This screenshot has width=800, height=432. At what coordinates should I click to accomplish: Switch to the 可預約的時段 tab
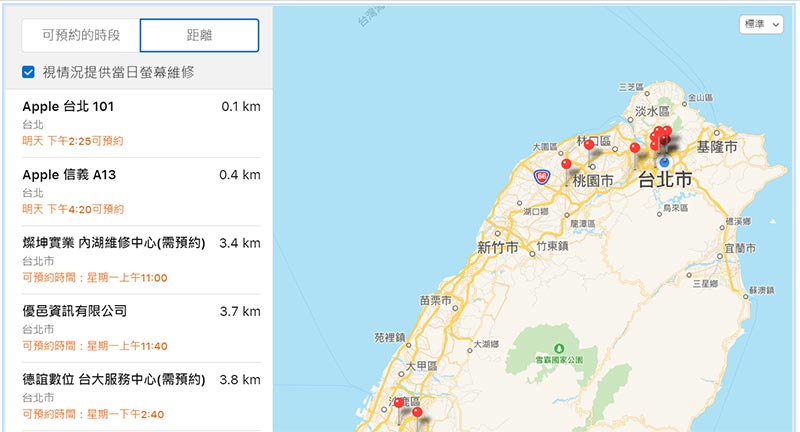click(81, 35)
